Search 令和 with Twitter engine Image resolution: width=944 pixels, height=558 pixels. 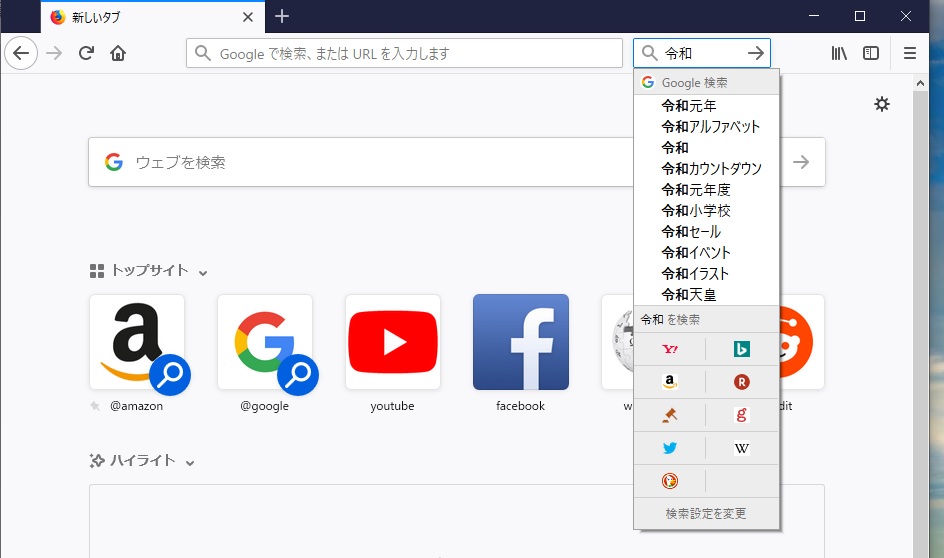669,448
